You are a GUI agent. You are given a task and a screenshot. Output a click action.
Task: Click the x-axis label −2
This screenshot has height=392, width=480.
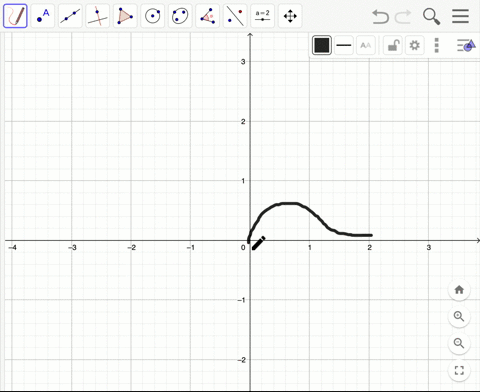[x=131, y=248]
